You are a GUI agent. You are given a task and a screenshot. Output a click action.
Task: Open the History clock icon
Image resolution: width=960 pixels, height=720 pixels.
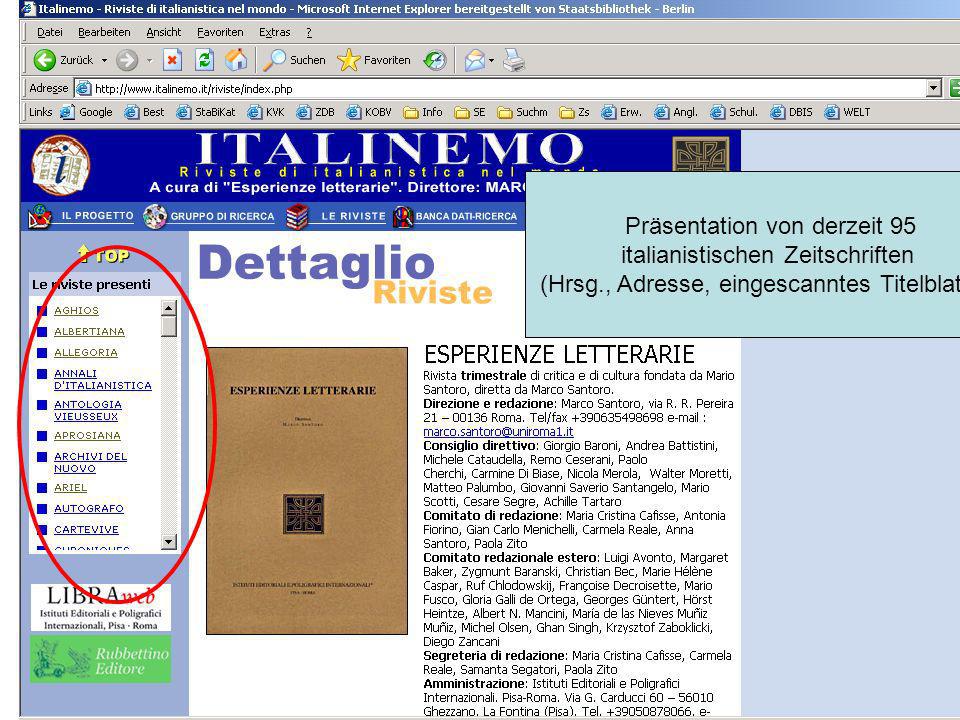tap(435, 60)
